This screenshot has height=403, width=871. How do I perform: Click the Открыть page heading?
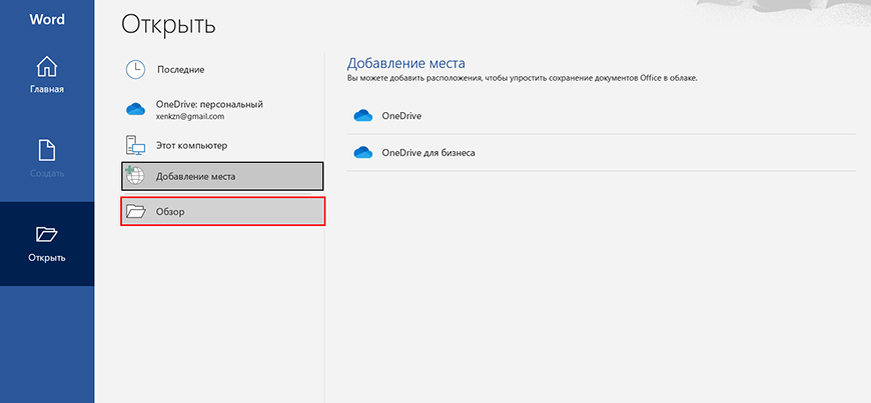[168, 24]
